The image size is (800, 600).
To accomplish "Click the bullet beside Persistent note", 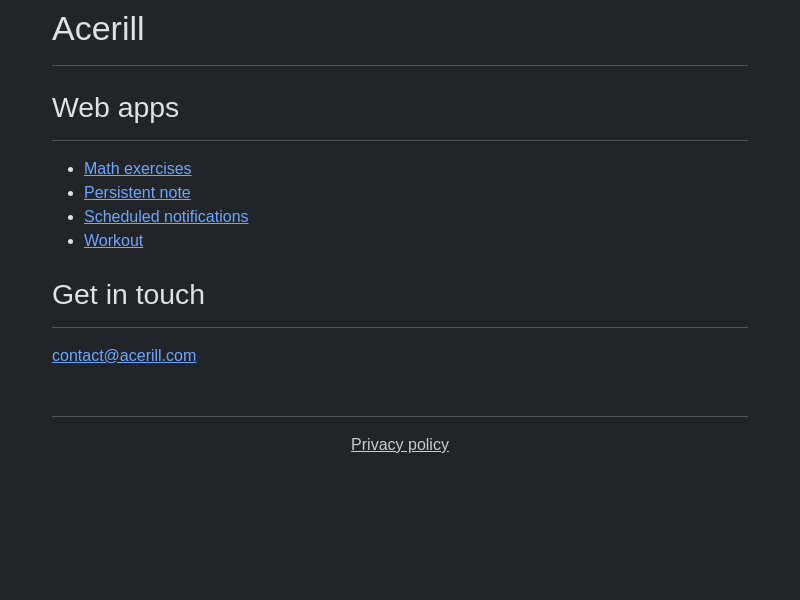I will coord(70,194).
